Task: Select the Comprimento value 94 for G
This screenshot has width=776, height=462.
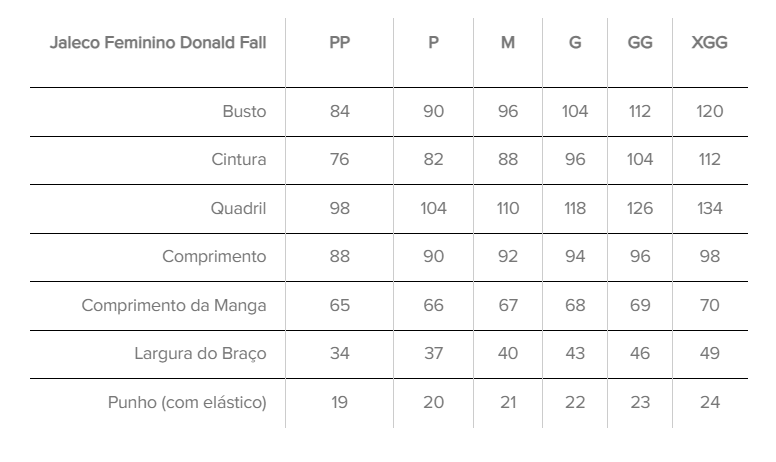Action: [x=575, y=256]
